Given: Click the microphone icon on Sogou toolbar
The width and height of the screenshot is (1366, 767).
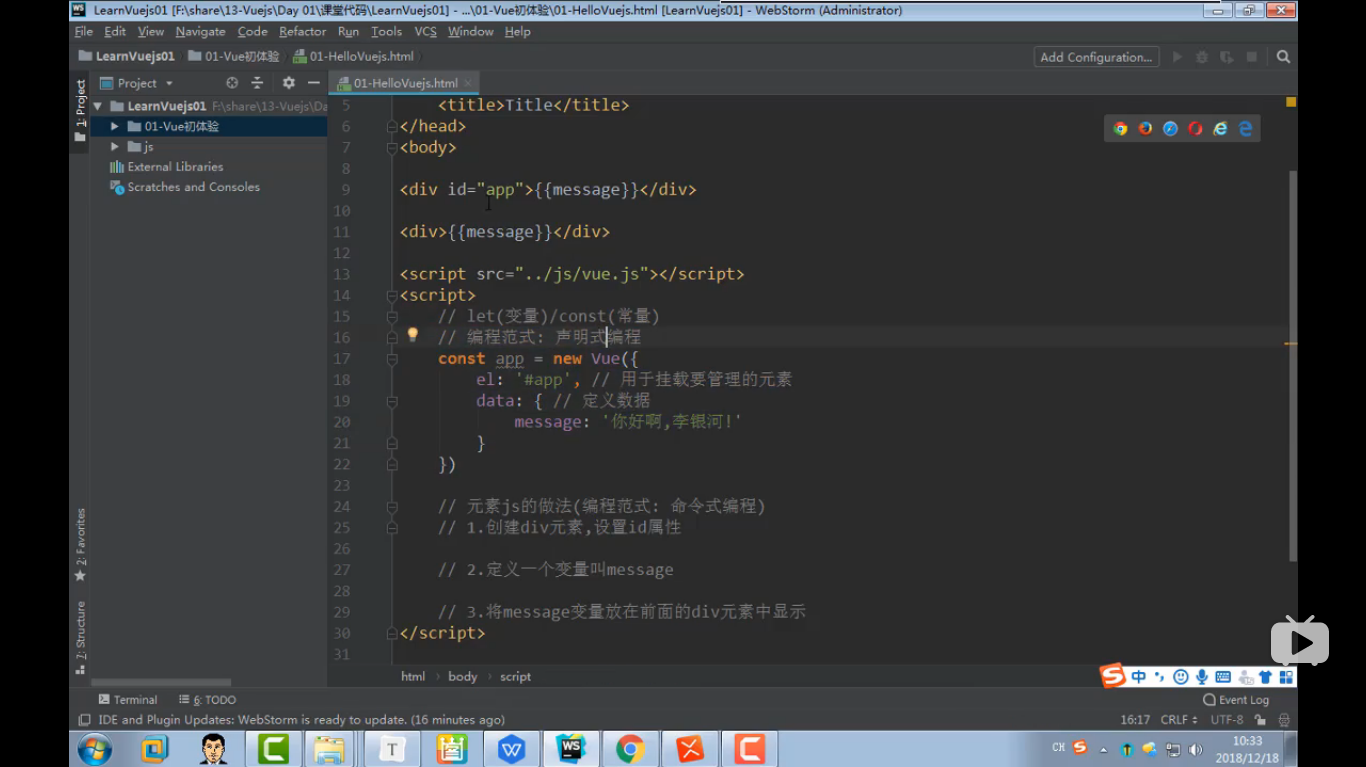Looking at the screenshot, I should click(1202, 677).
